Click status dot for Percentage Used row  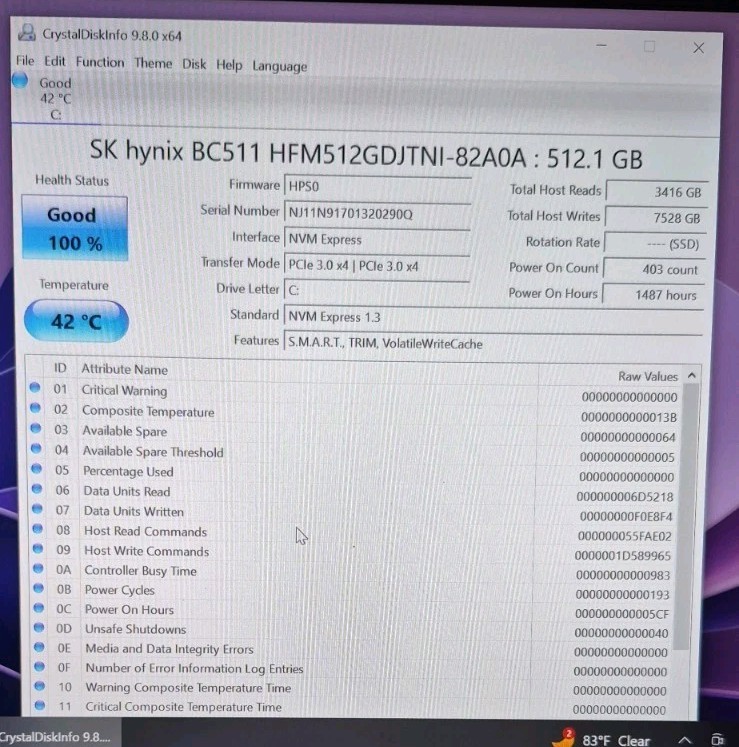[37, 468]
